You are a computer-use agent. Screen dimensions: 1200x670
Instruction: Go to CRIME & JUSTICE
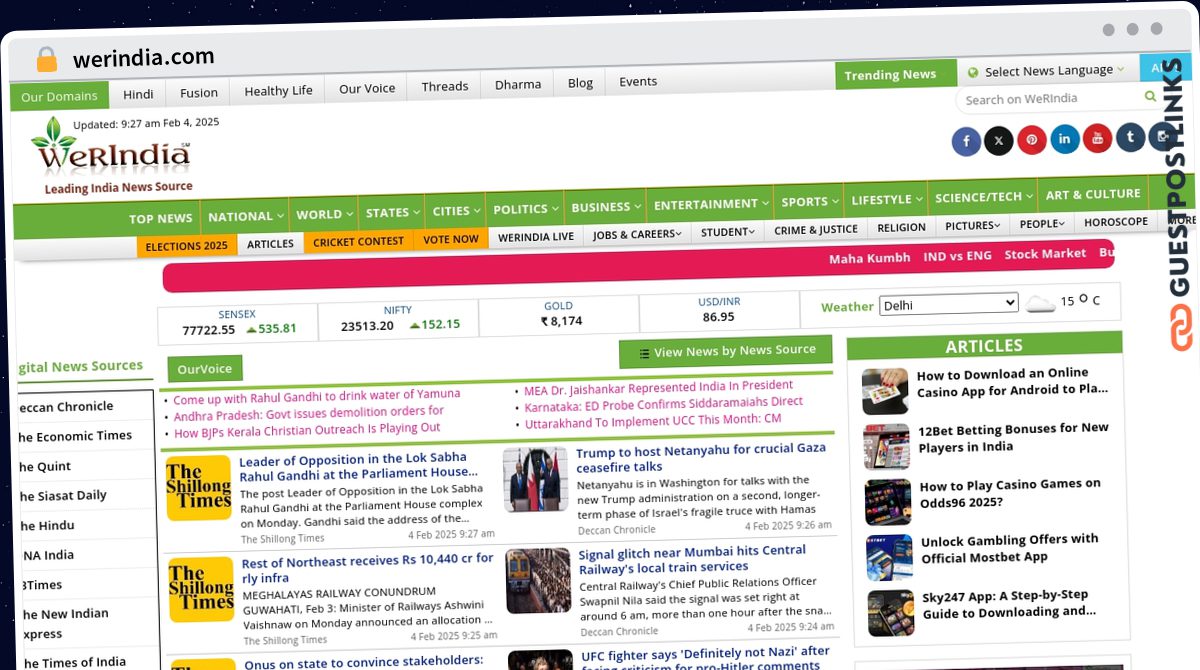[x=816, y=230]
